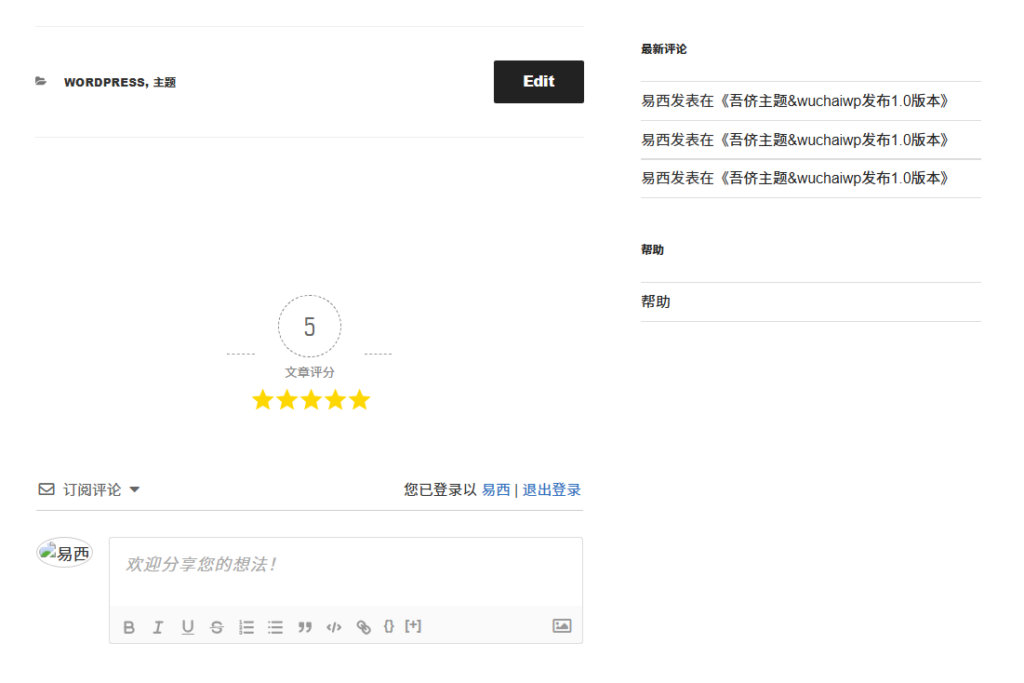Click the image upload icon
The width and height of the screenshot is (1024, 683).
[x=562, y=626]
